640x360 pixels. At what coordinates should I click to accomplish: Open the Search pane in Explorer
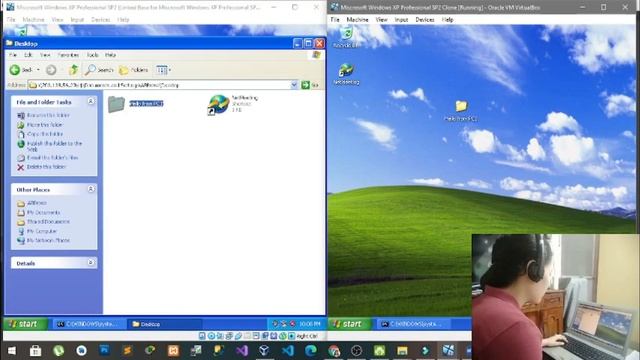(x=99, y=70)
